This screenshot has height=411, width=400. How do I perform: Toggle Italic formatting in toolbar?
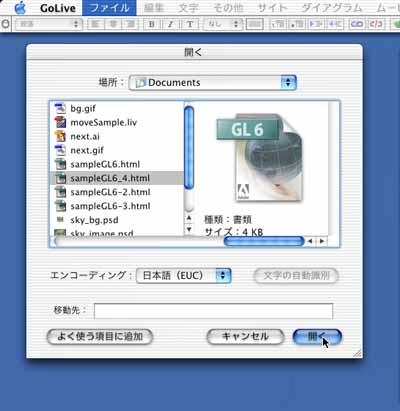(x=171, y=24)
